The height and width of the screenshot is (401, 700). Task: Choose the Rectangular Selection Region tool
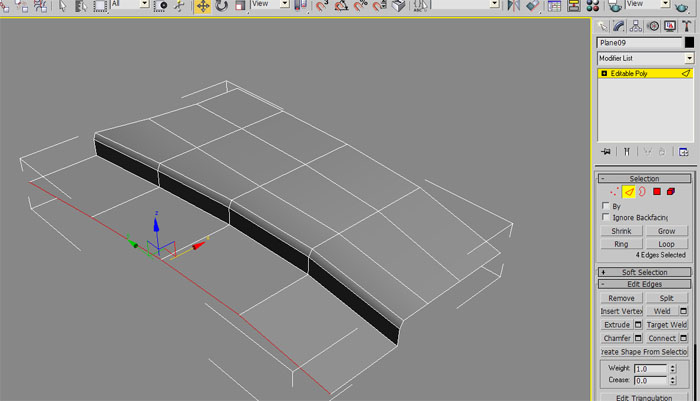pos(100,6)
